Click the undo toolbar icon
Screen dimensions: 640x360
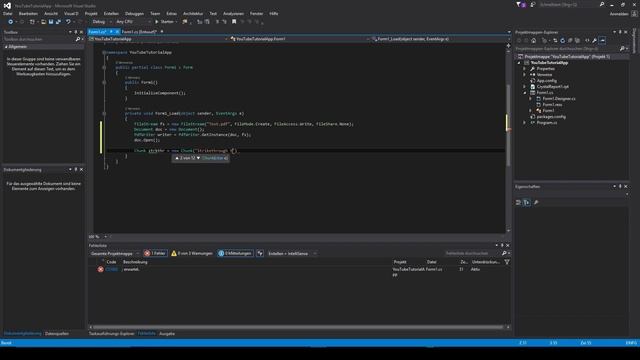coord(68,22)
